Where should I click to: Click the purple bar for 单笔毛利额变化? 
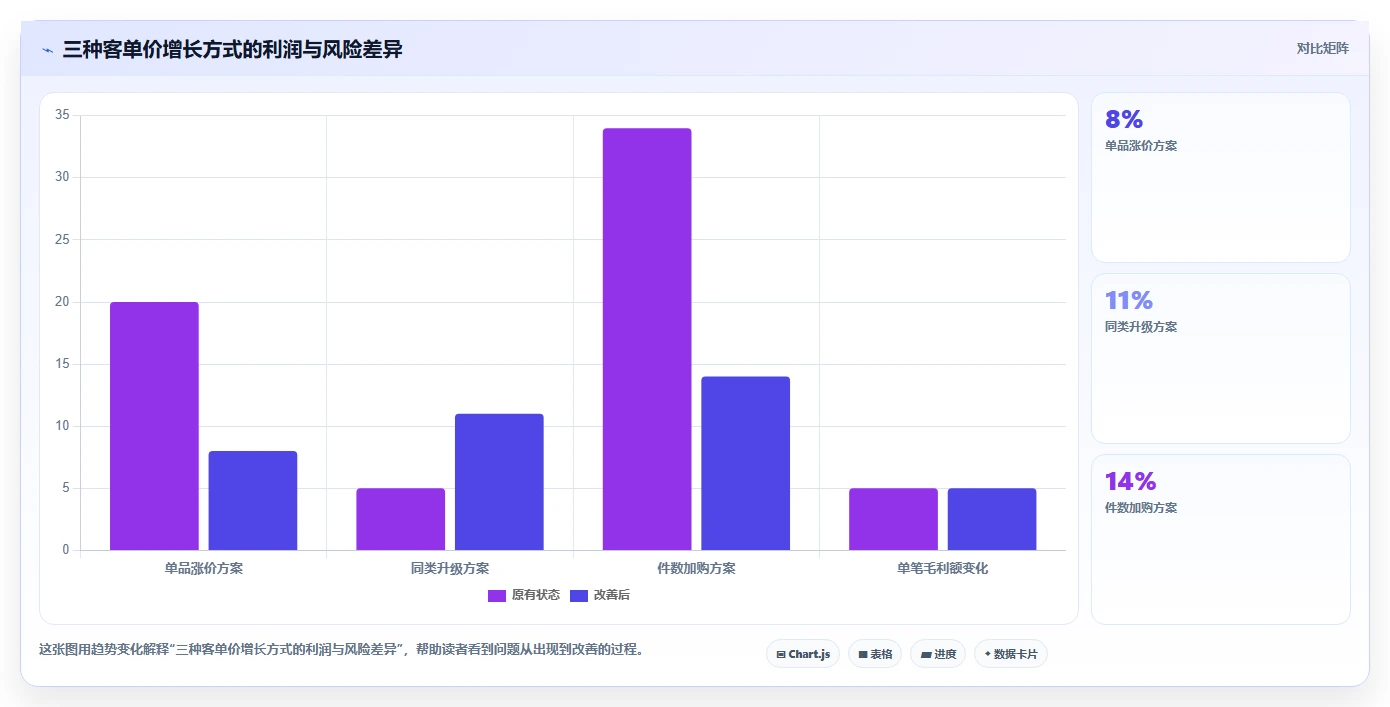click(894, 519)
